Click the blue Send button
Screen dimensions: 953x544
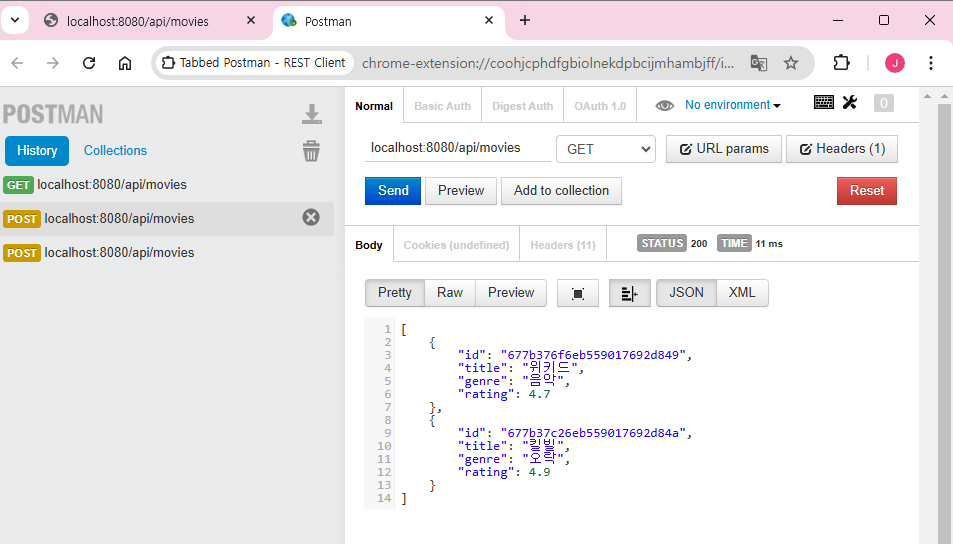393,191
